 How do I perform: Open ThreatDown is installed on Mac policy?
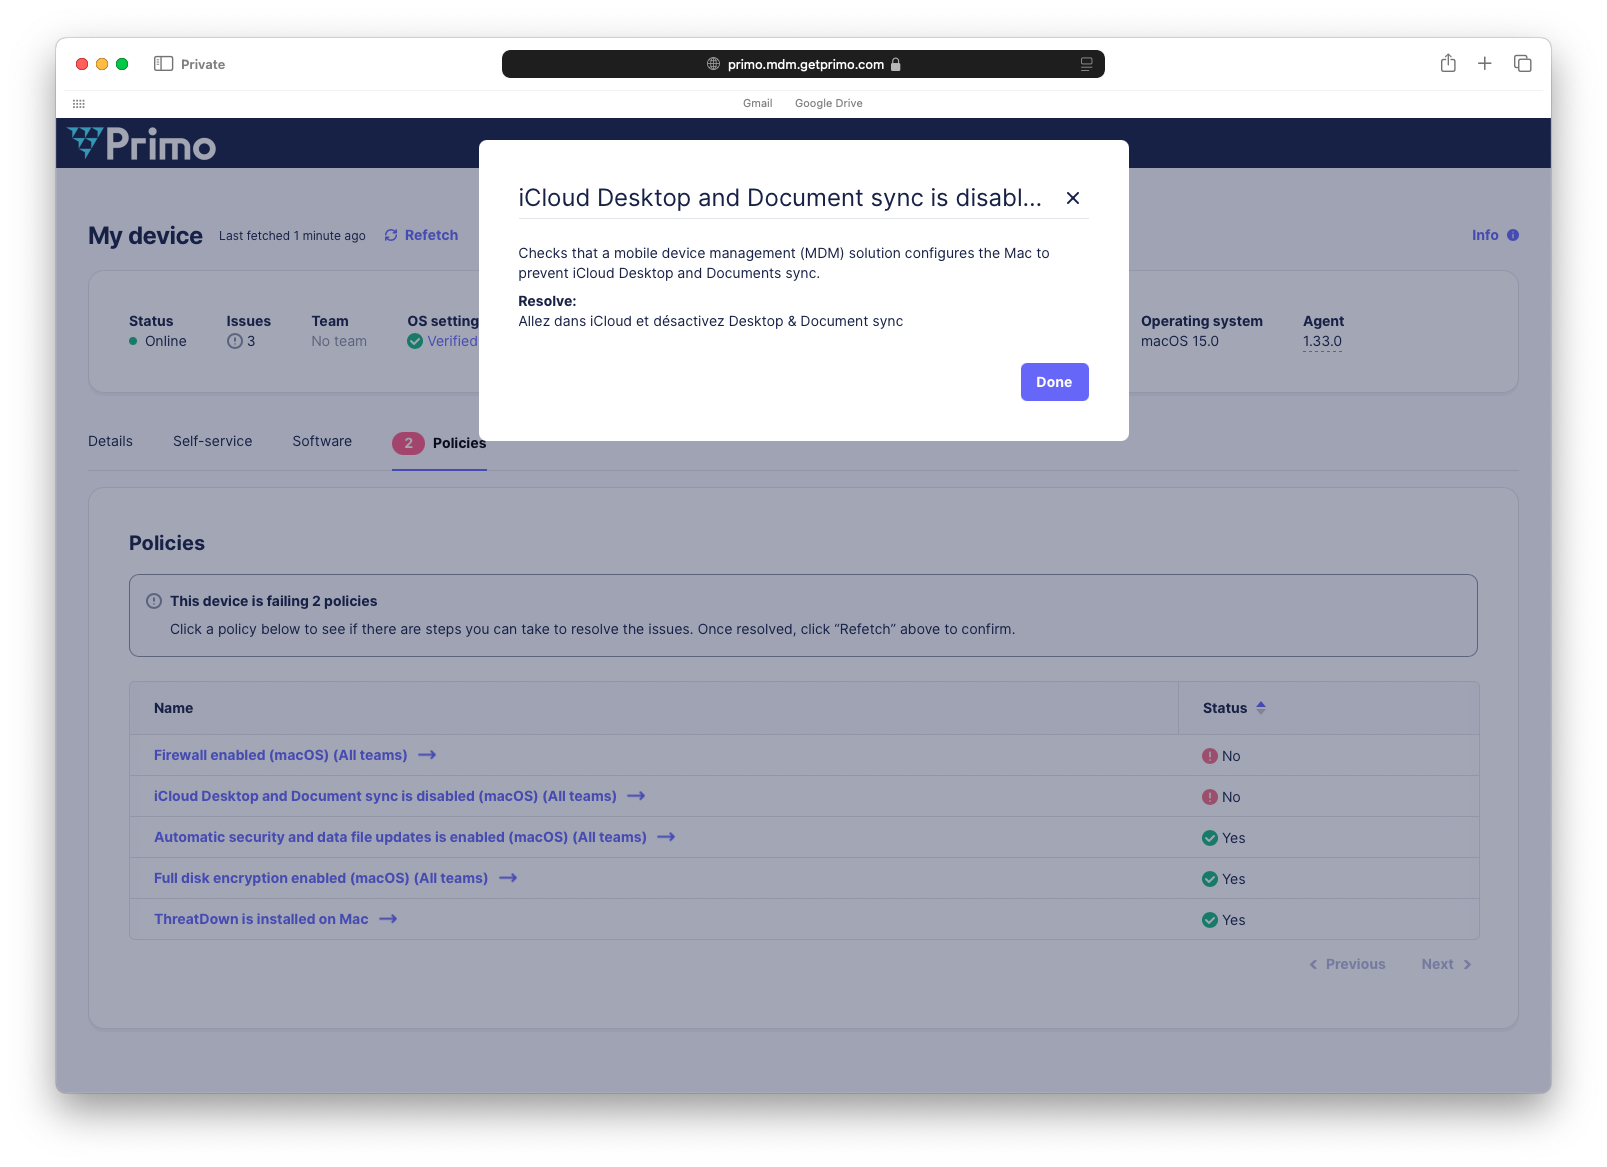point(261,919)
